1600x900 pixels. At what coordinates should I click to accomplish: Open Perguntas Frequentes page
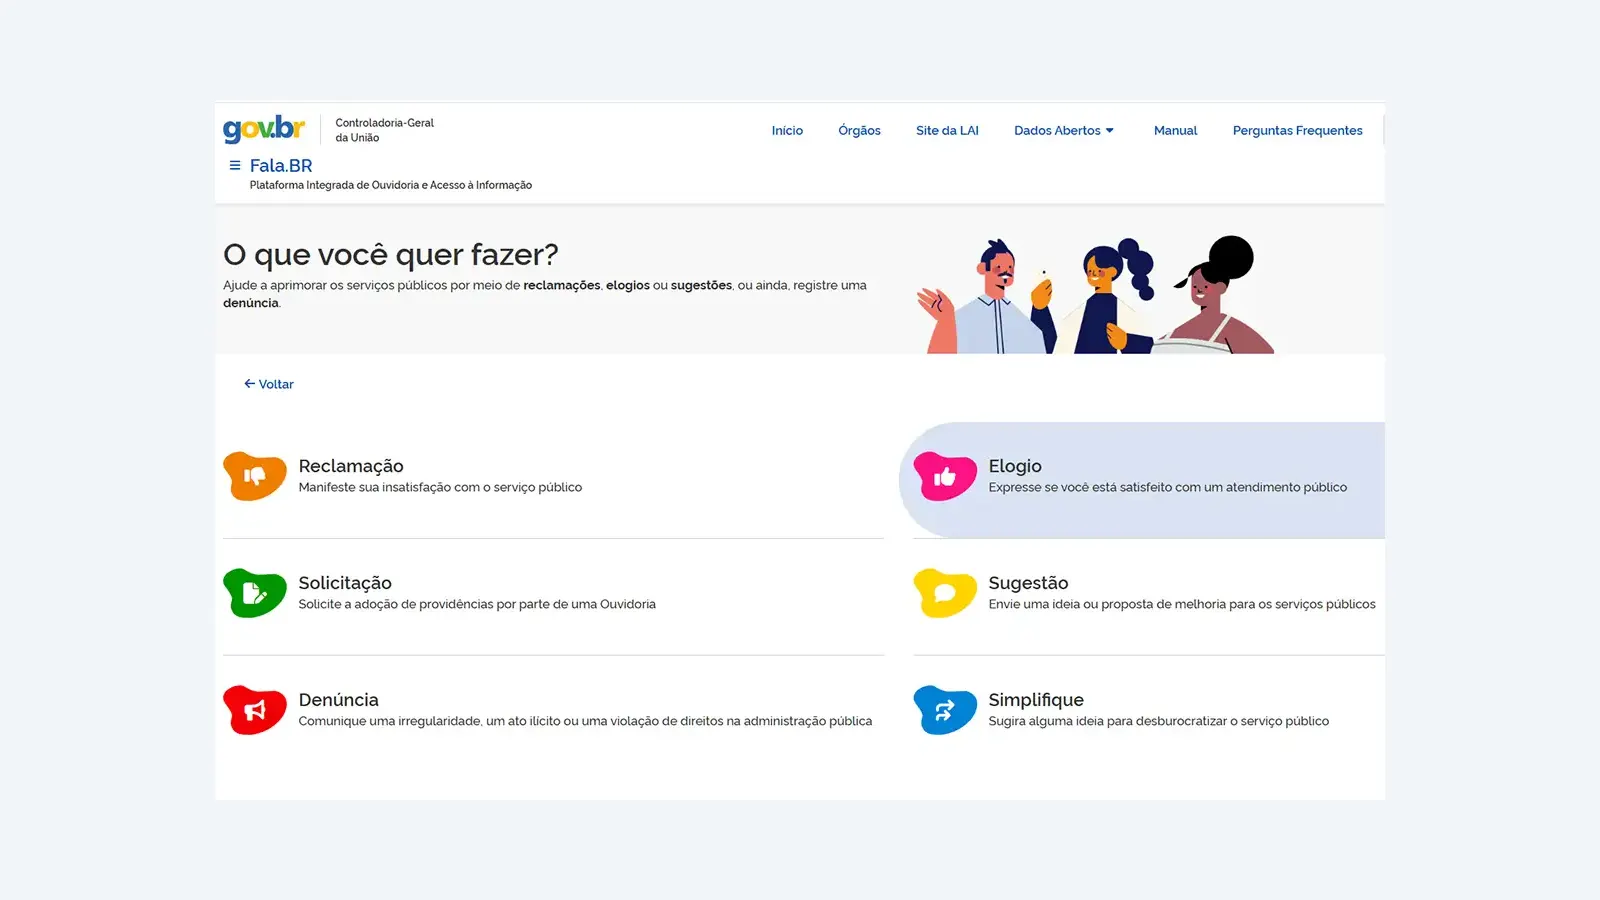[1297, 131]
